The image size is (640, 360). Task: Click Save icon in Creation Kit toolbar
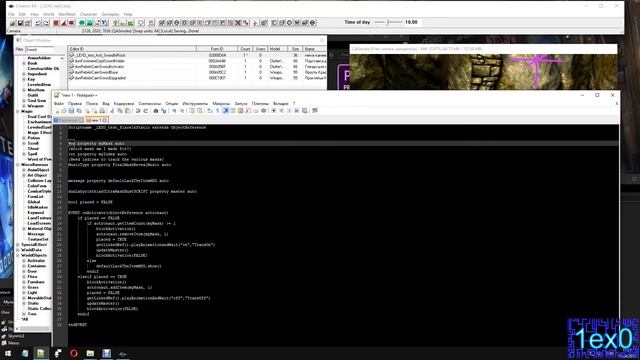click(x=20, y=23)
